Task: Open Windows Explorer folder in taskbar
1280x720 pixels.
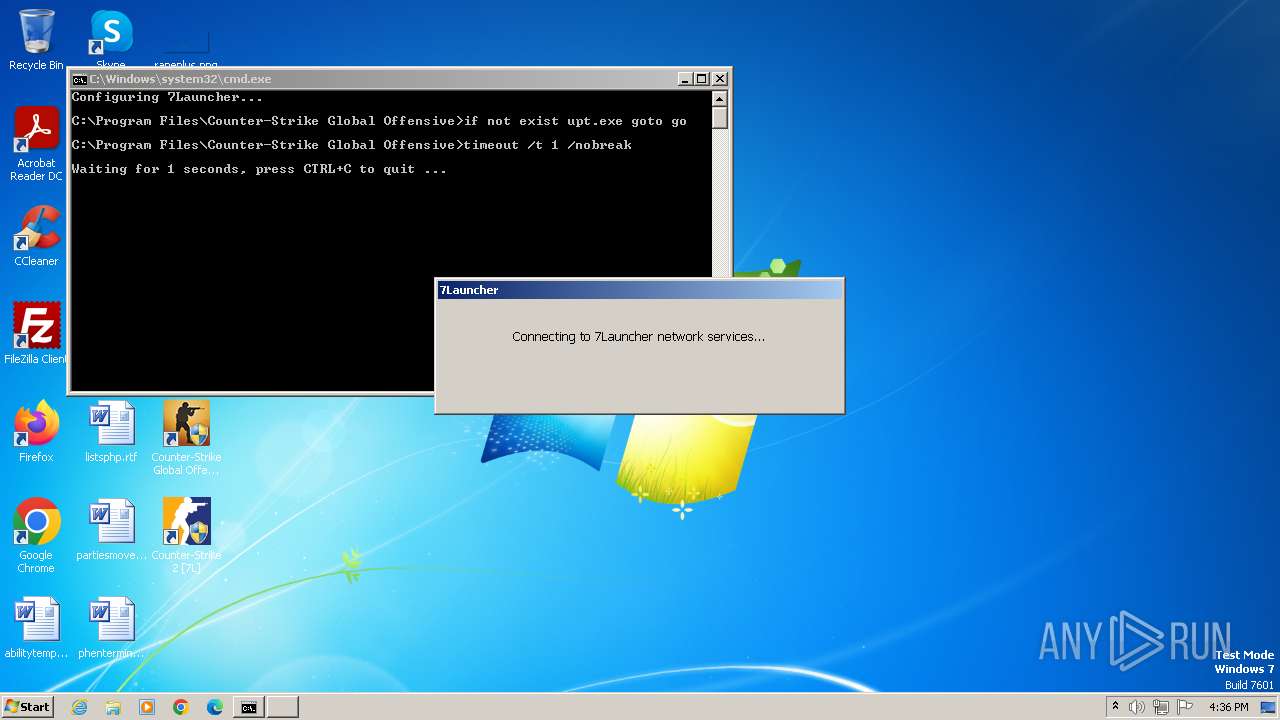Action: 113,707
